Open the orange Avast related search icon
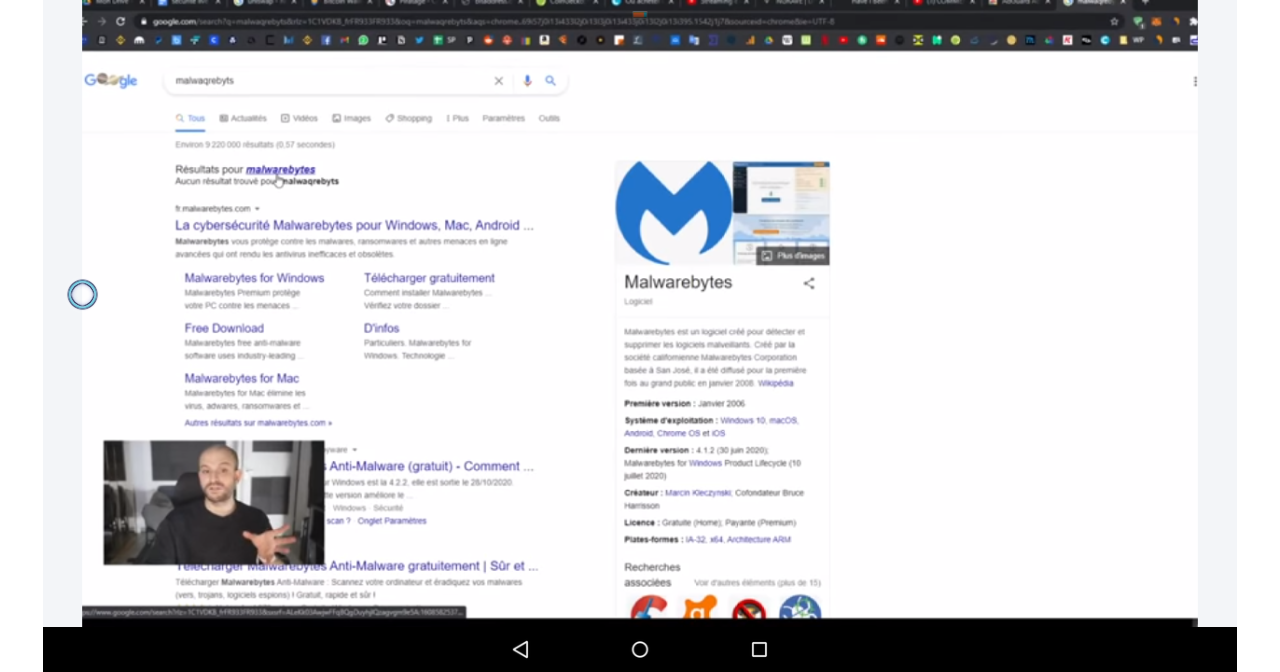 (x=699, y=608)
